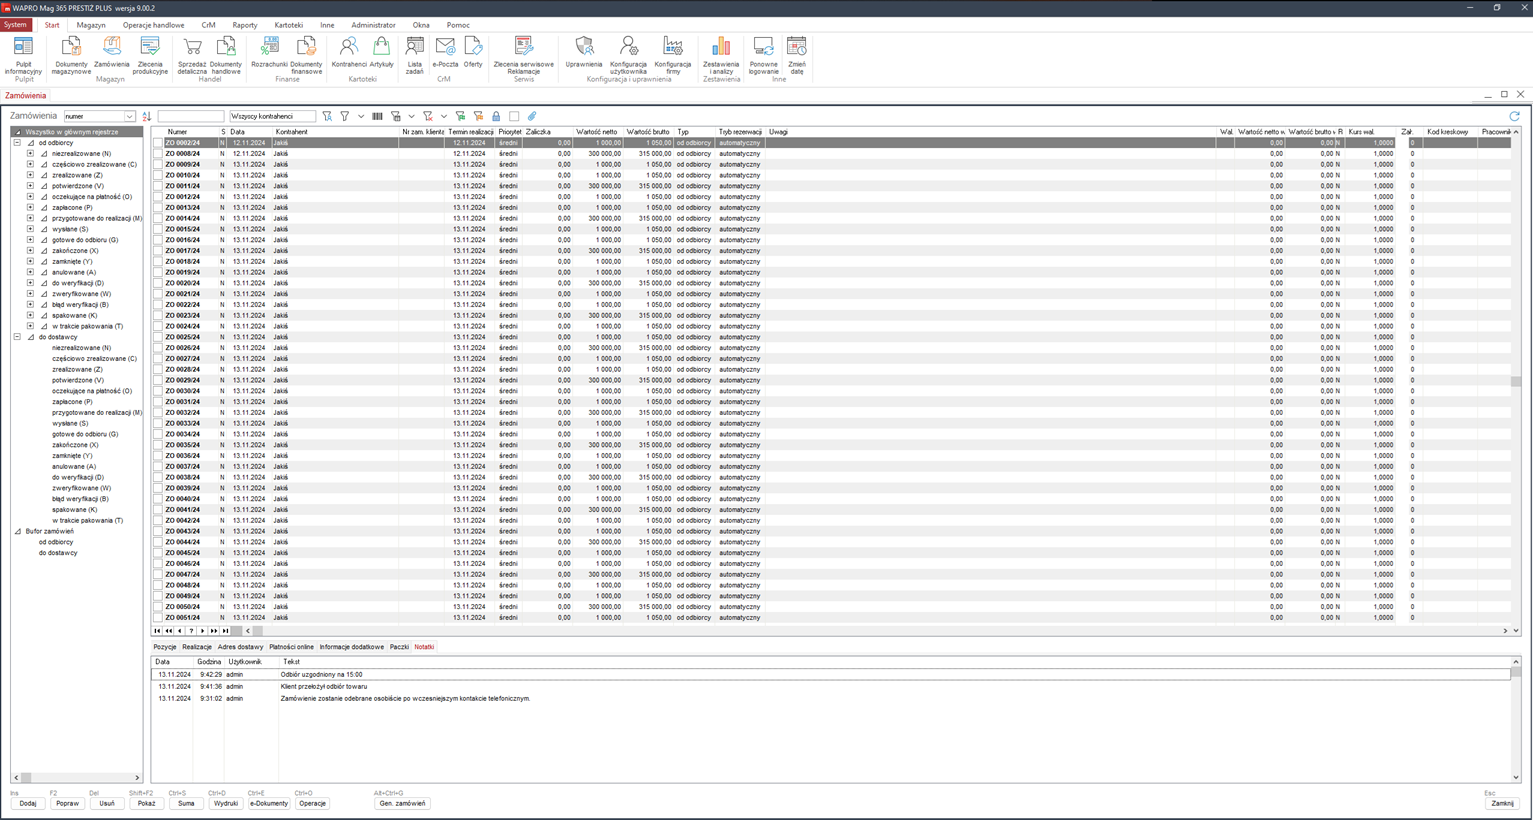The height and width of the screenshot is (820, 1533).
Task: Click the paperclip attachment icon
Action: click(x=532, y=117)
